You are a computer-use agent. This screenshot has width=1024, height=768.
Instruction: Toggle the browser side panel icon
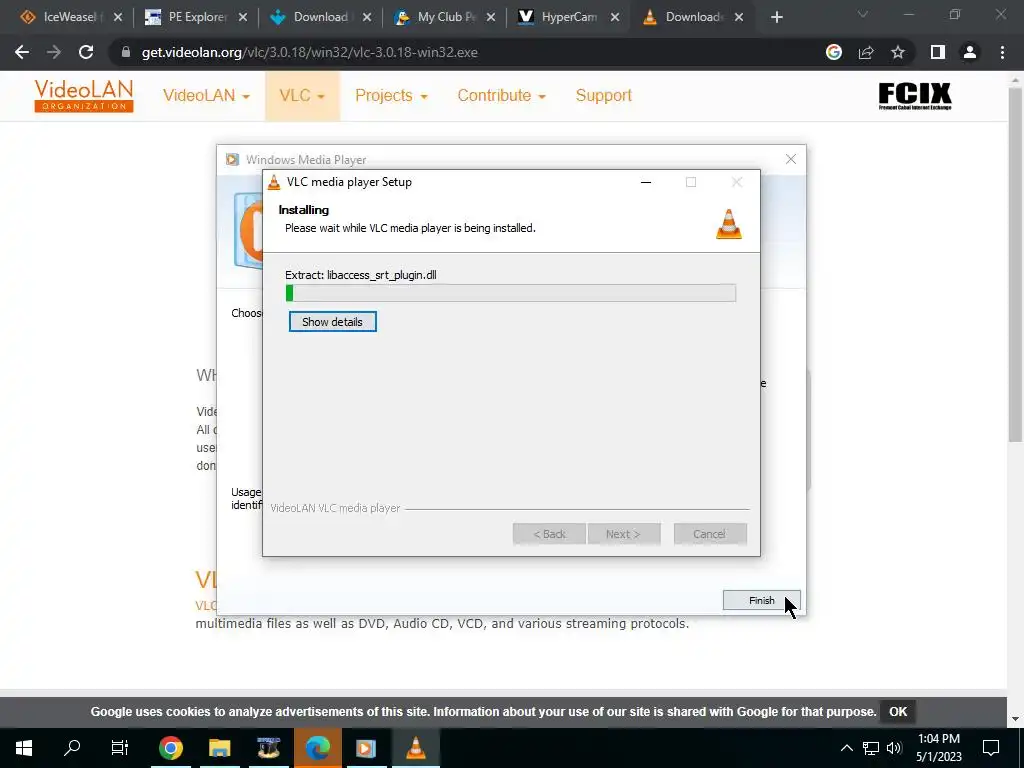938,52
